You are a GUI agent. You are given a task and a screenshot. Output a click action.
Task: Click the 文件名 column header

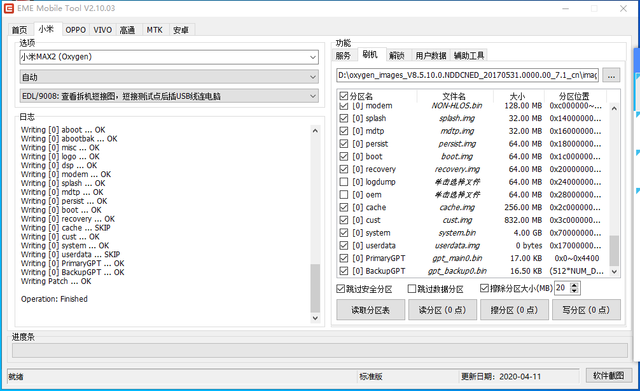[454, 96]
